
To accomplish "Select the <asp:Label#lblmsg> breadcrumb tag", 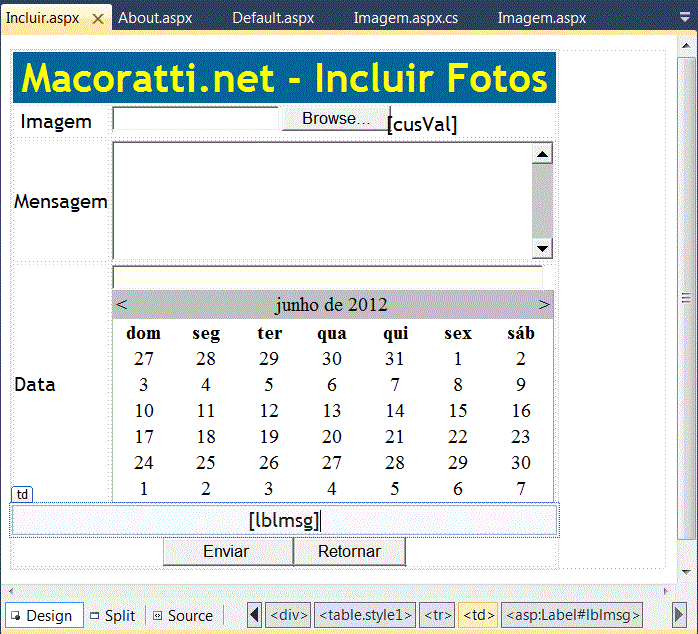I will click(x=572, y=615).
